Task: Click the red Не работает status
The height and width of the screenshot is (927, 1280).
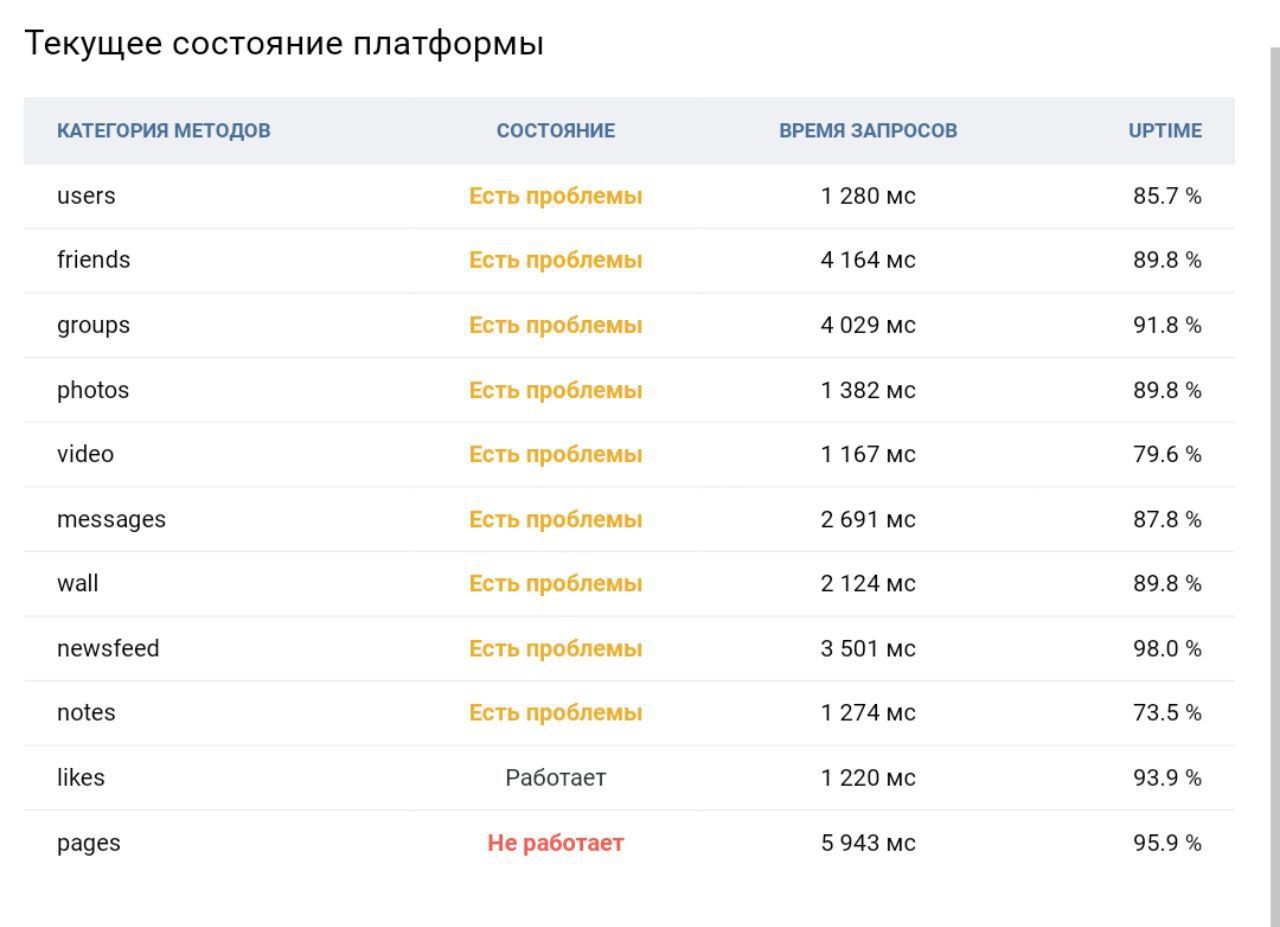Action: pos(556,843)
